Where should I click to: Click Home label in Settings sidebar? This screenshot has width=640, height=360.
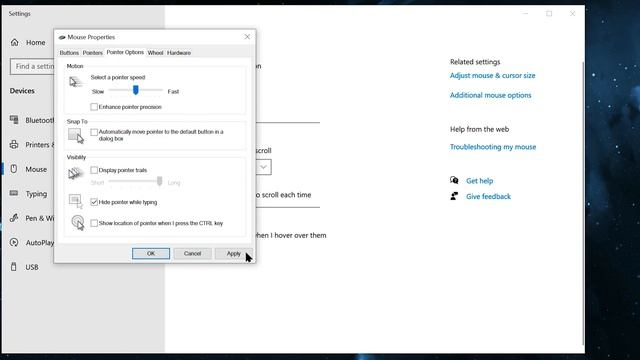[x=36, y=42]
